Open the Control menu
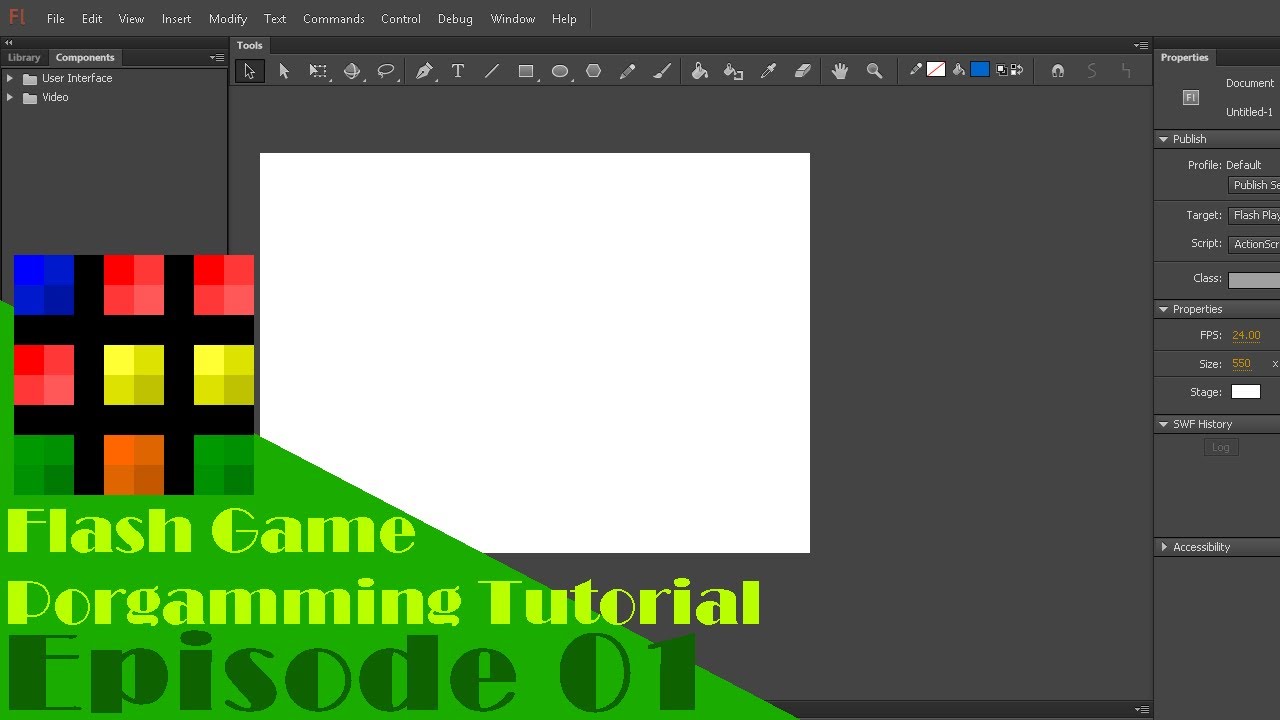Screen dimensions: 1280x720 tap(401, 19)
